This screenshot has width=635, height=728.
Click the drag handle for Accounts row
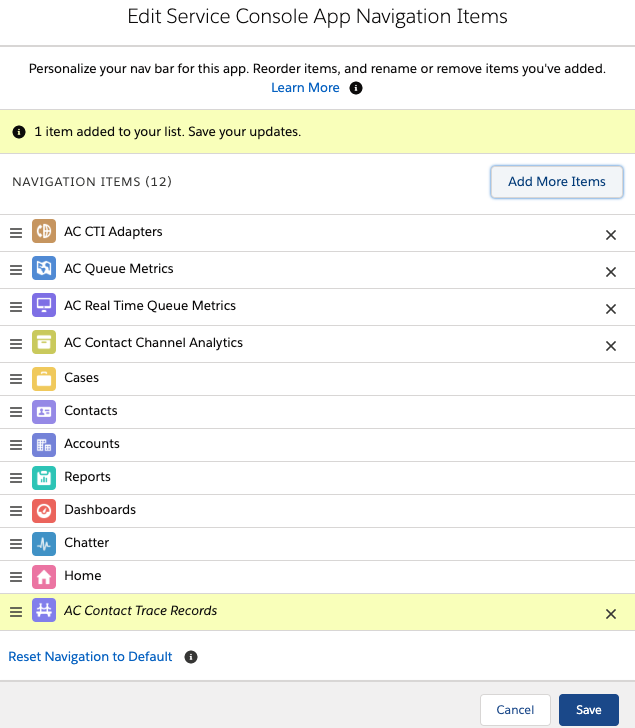click(16, 445)
